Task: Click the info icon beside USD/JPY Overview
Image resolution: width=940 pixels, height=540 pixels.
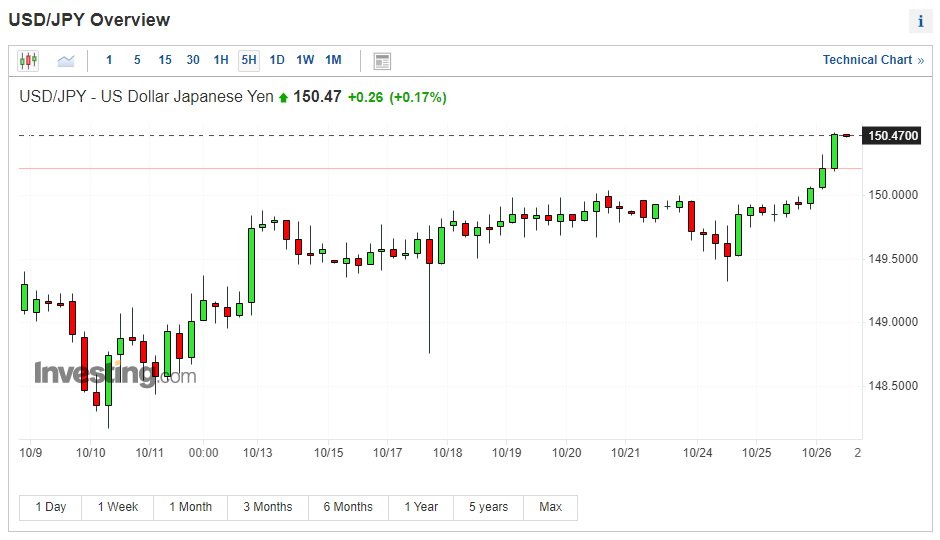Action: point(920,22)
